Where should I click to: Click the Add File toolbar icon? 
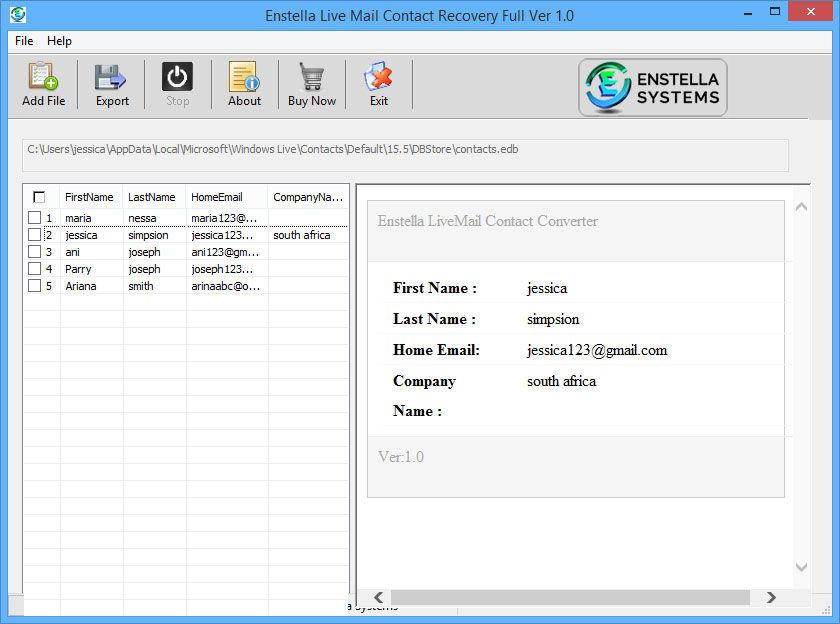(x=43, y=76)
